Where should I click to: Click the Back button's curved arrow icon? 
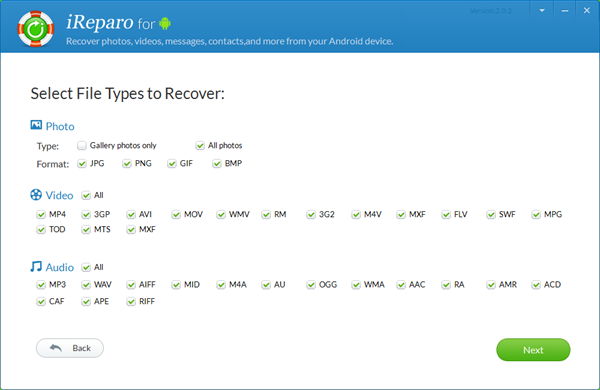click(56, 348)
